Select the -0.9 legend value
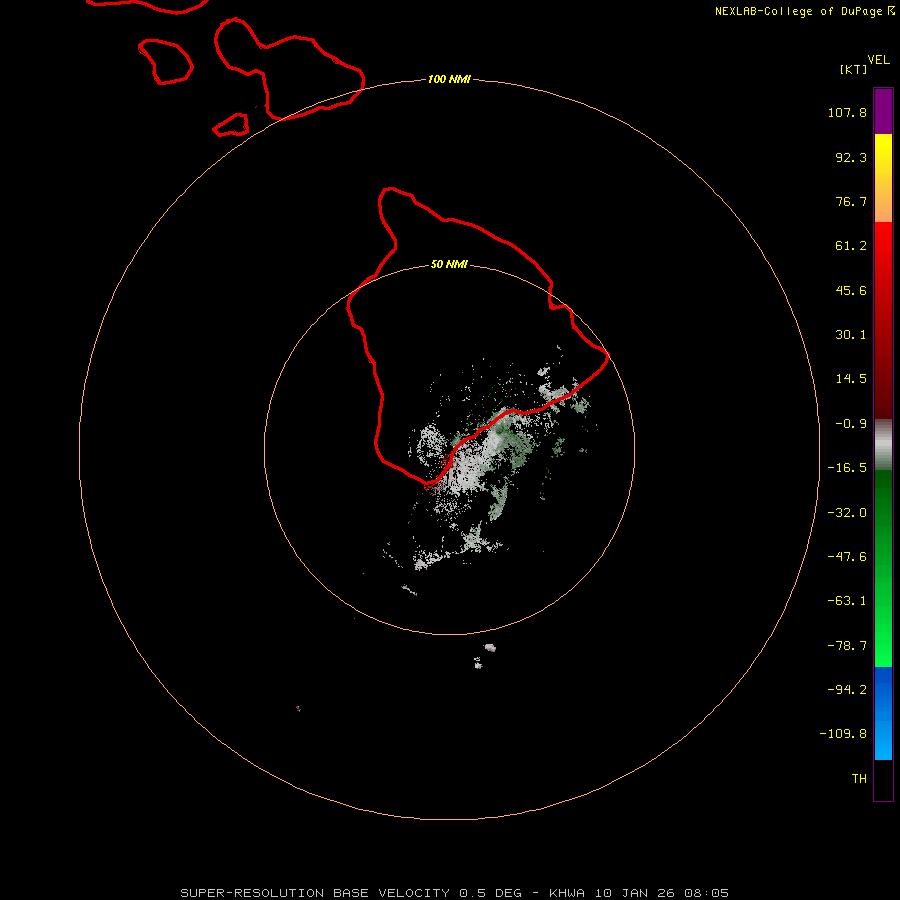This screenshot has width=900, height=900. [851, 424]
